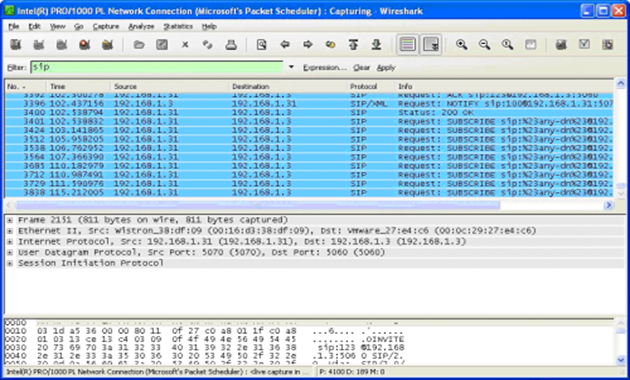The width and height of the screenshot is (630, 380).
Task: Go to specific packet number icon
Action: pyautogui.click(x=331, y=45)
